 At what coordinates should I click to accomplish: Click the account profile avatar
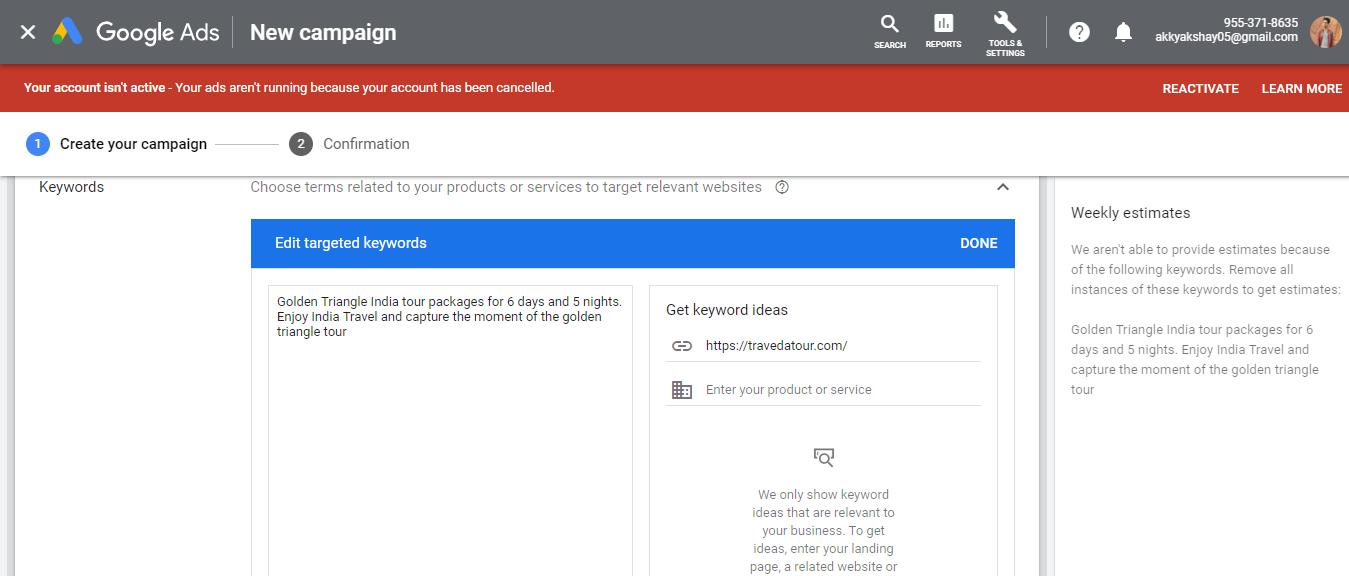click(1325, 31)
